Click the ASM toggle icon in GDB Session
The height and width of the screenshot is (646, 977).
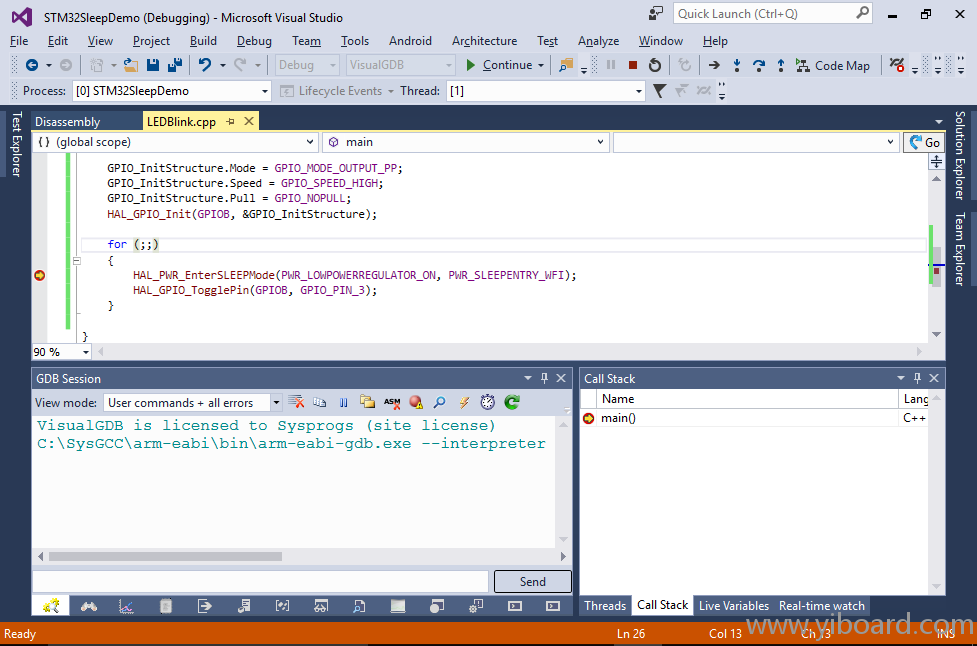[392, 402]
